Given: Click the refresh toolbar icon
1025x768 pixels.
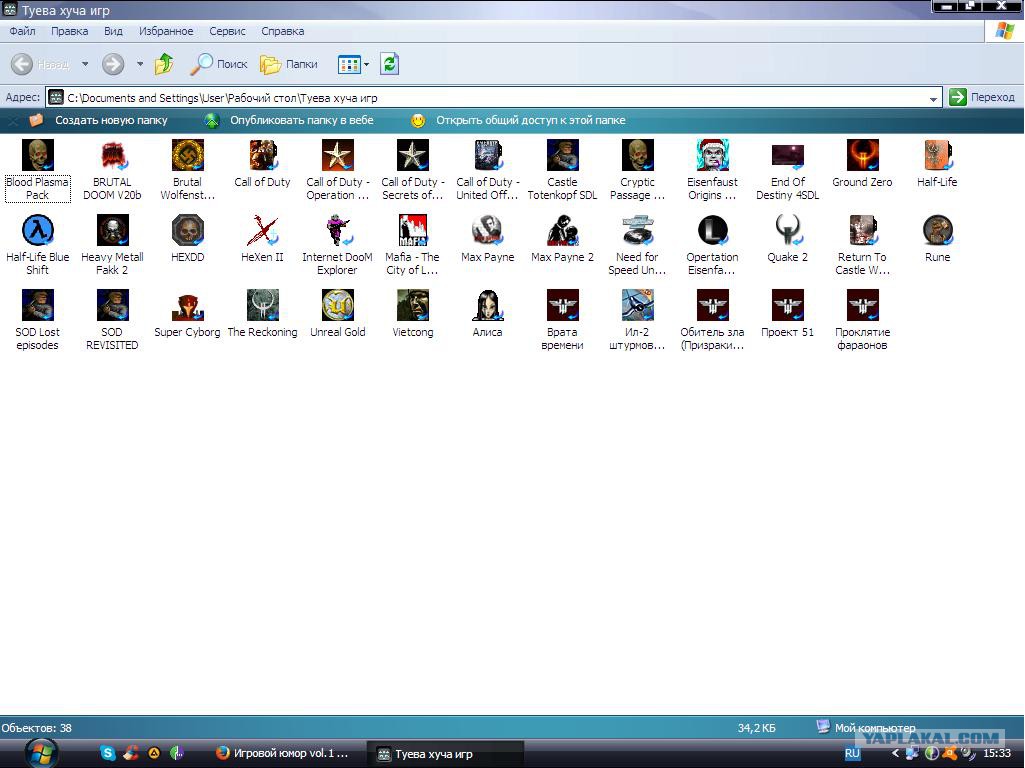Looking at the screenshot, I should (390, 64).
